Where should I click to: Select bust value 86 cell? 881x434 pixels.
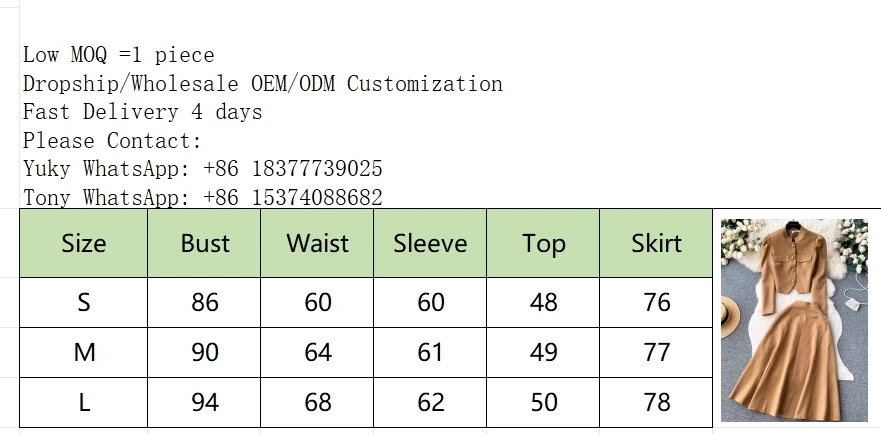click(x=204, y=302)
